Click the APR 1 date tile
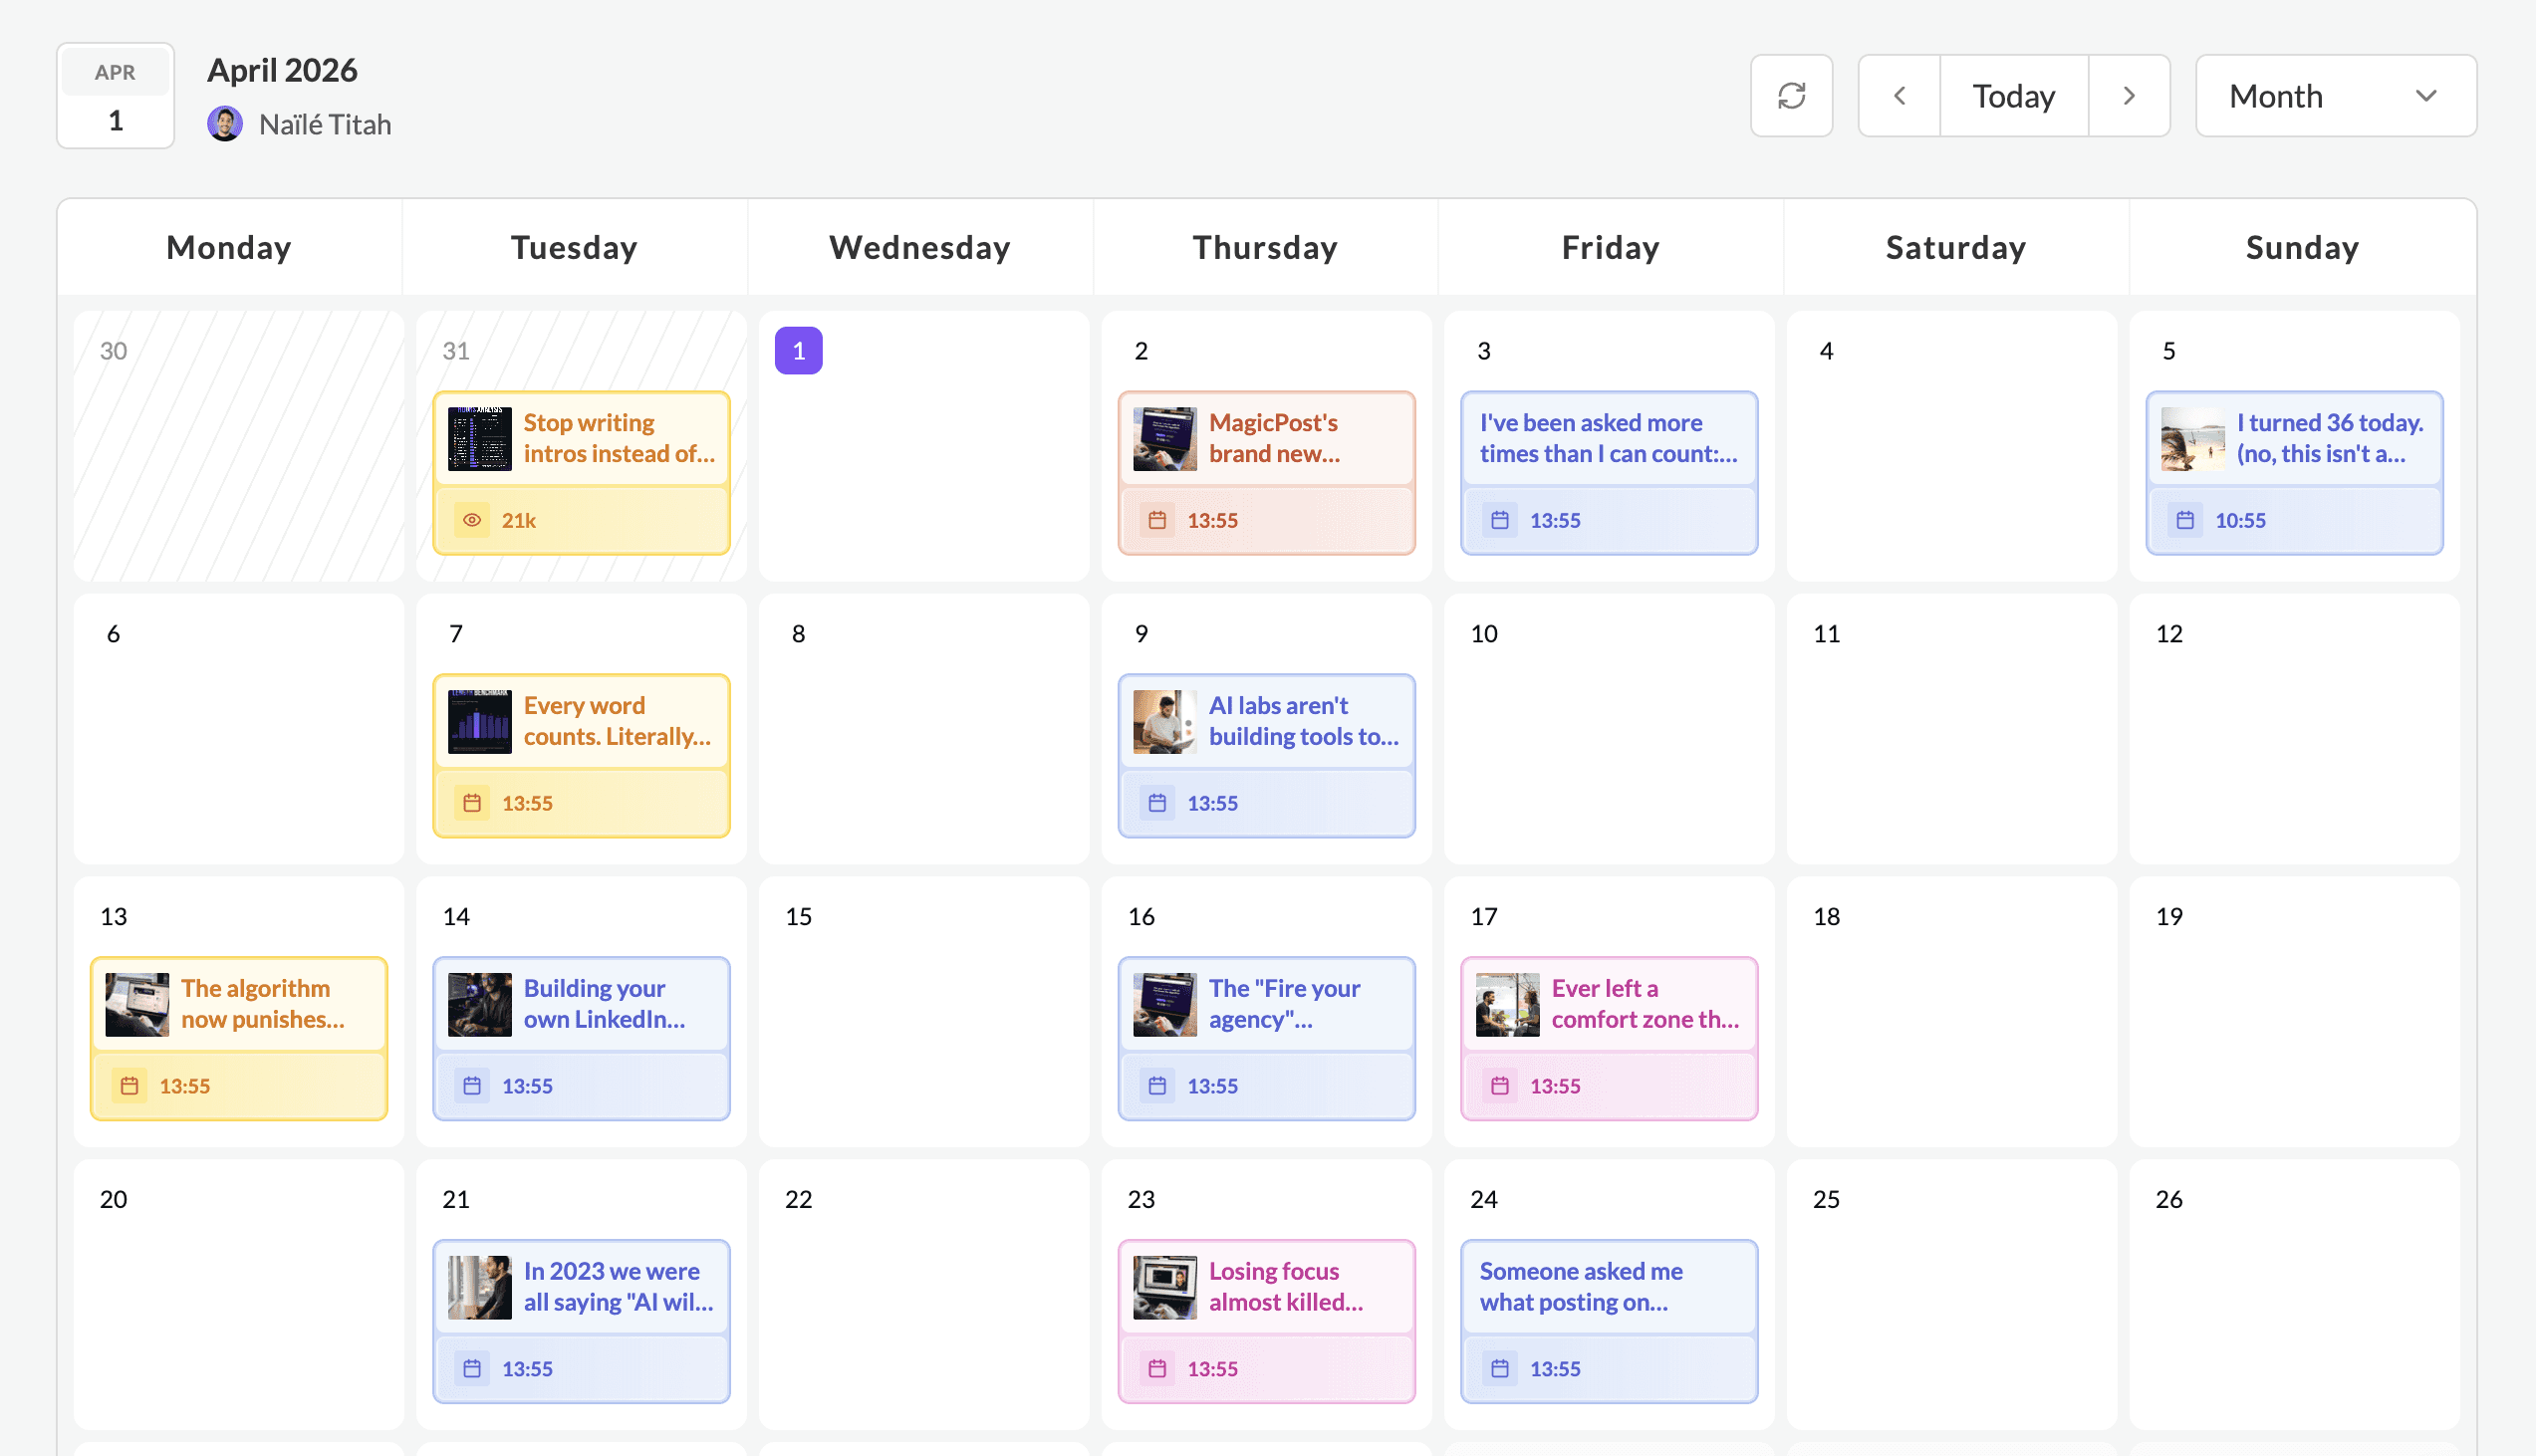The width and height of the screenshot is (2536, 1456). [x=115, y=96]
